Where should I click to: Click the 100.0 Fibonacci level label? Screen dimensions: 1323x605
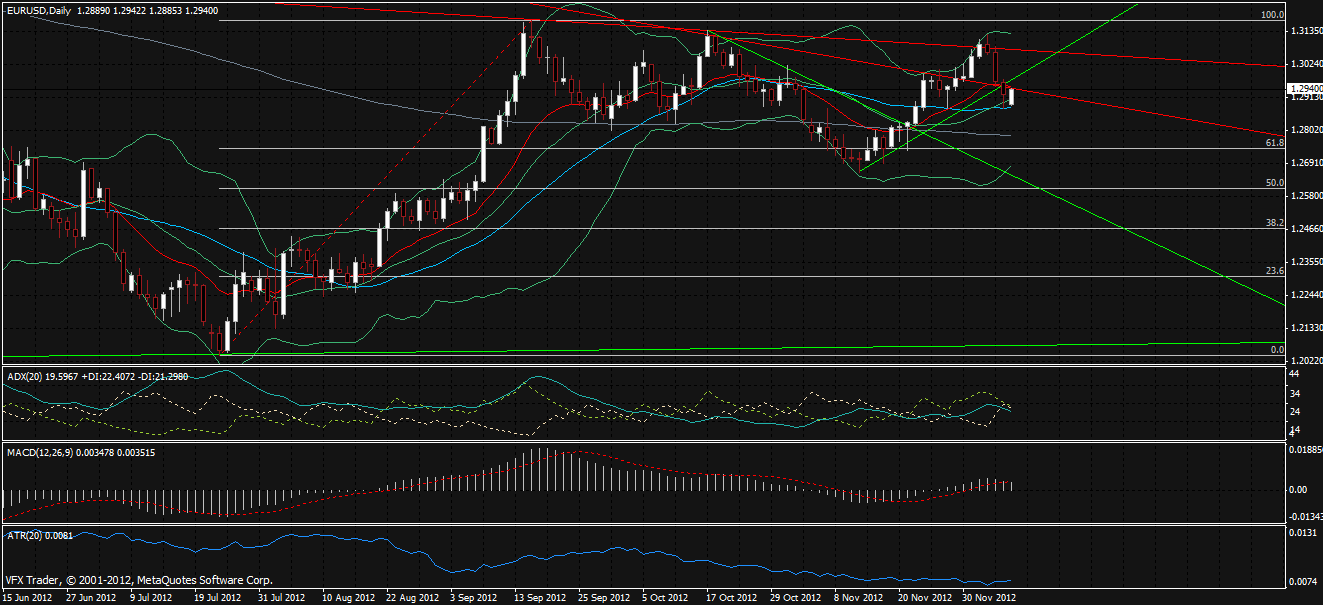pos(1271,15)
